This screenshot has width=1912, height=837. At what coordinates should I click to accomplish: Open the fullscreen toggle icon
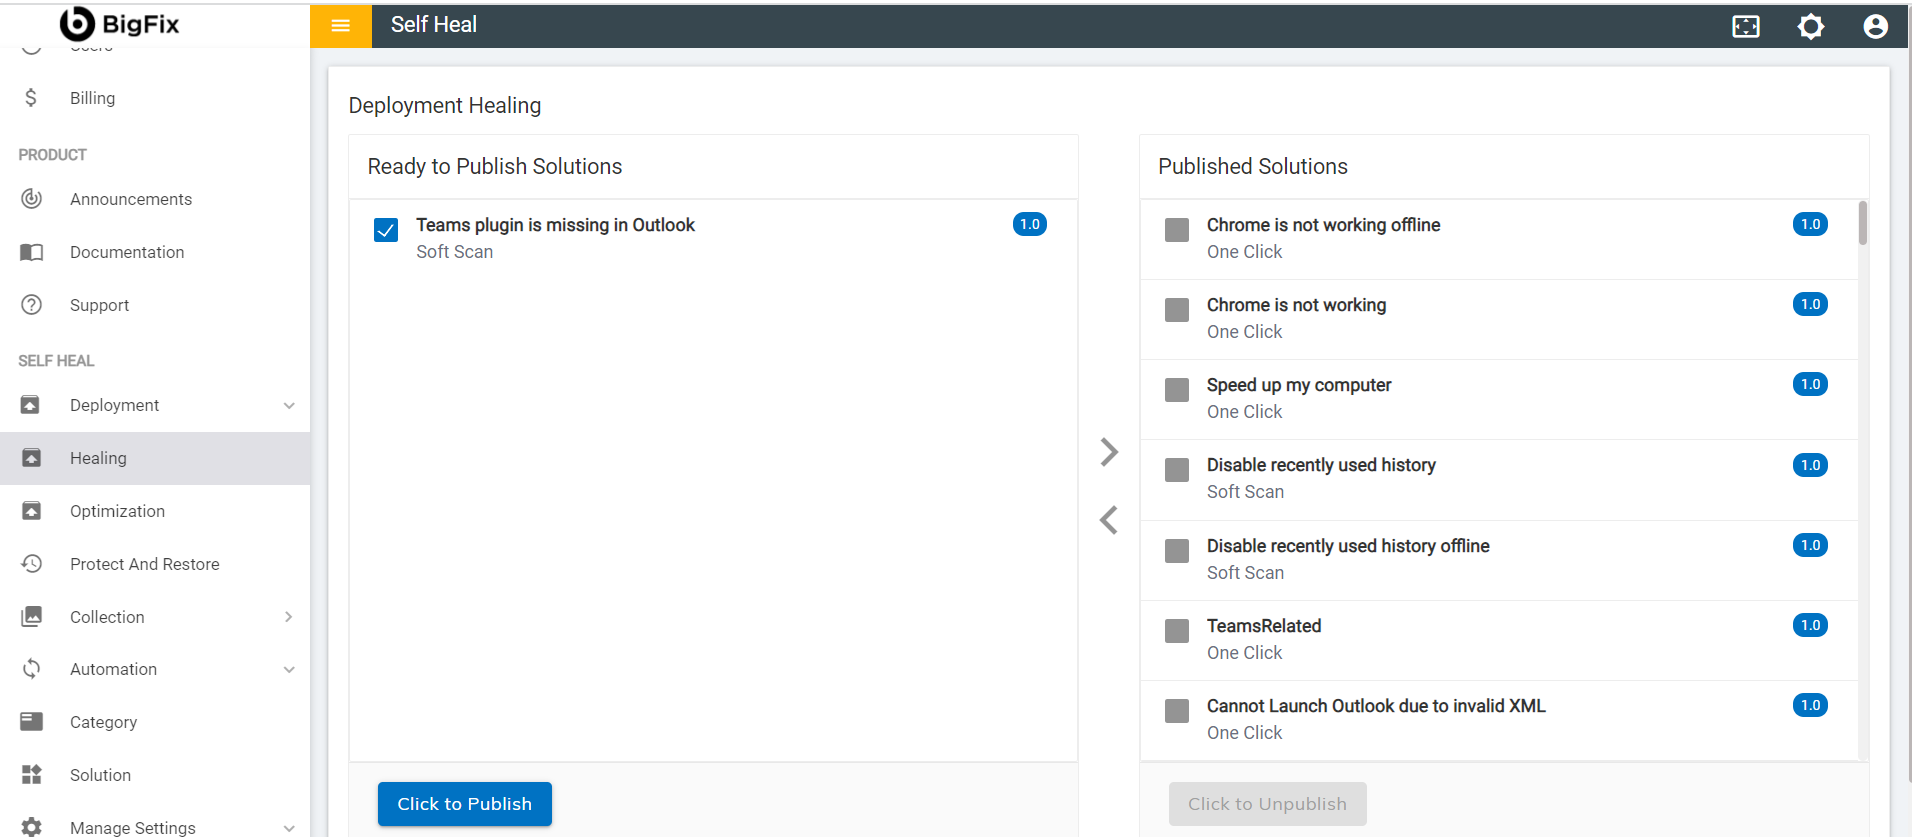1746,26
